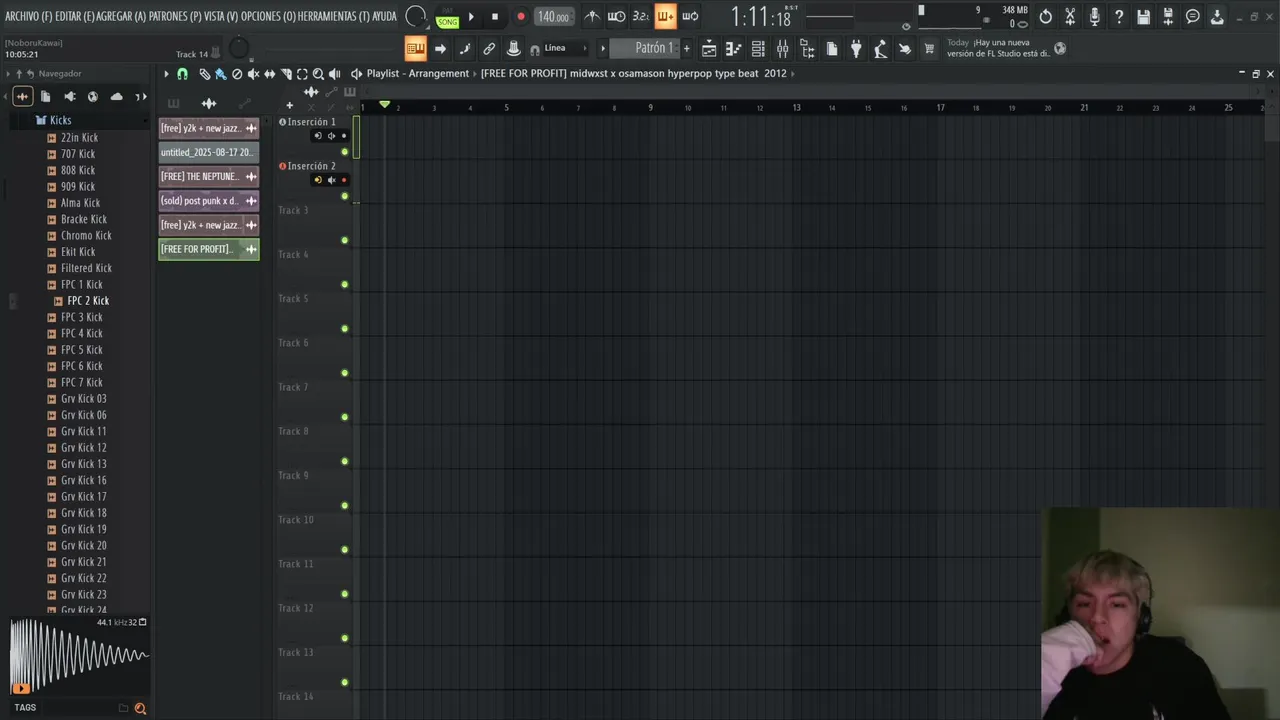
Task: Open ARCHIVO menu
Action: [x=29, y=17]
